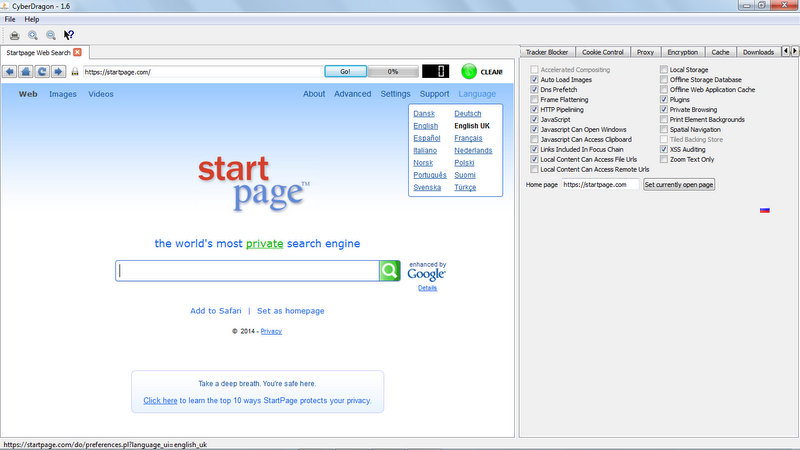Switch to Cookie Control tab
Screen dimensions: 800x450
[603, 52]
